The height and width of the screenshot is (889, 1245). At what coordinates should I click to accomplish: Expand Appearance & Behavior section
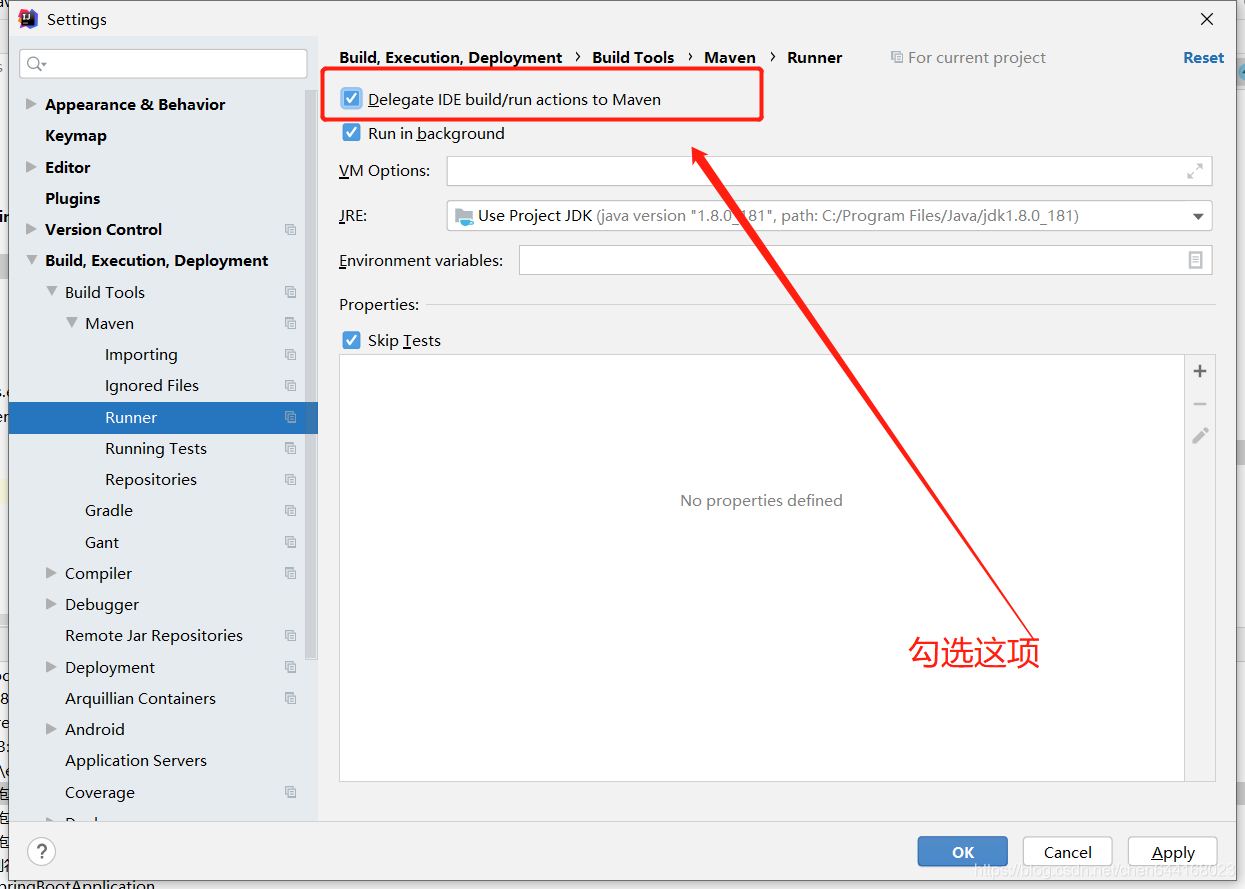click(x=31, y=104)
